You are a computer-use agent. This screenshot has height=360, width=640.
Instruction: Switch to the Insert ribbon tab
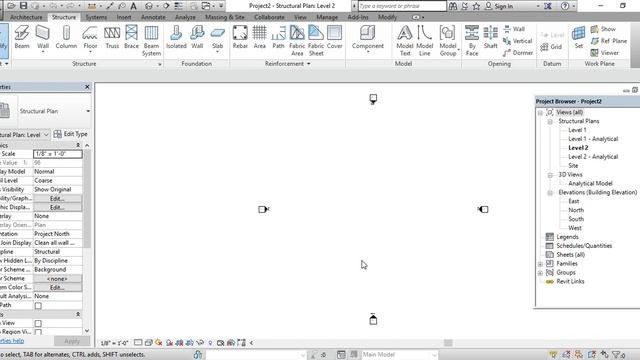tap(124, 17)
